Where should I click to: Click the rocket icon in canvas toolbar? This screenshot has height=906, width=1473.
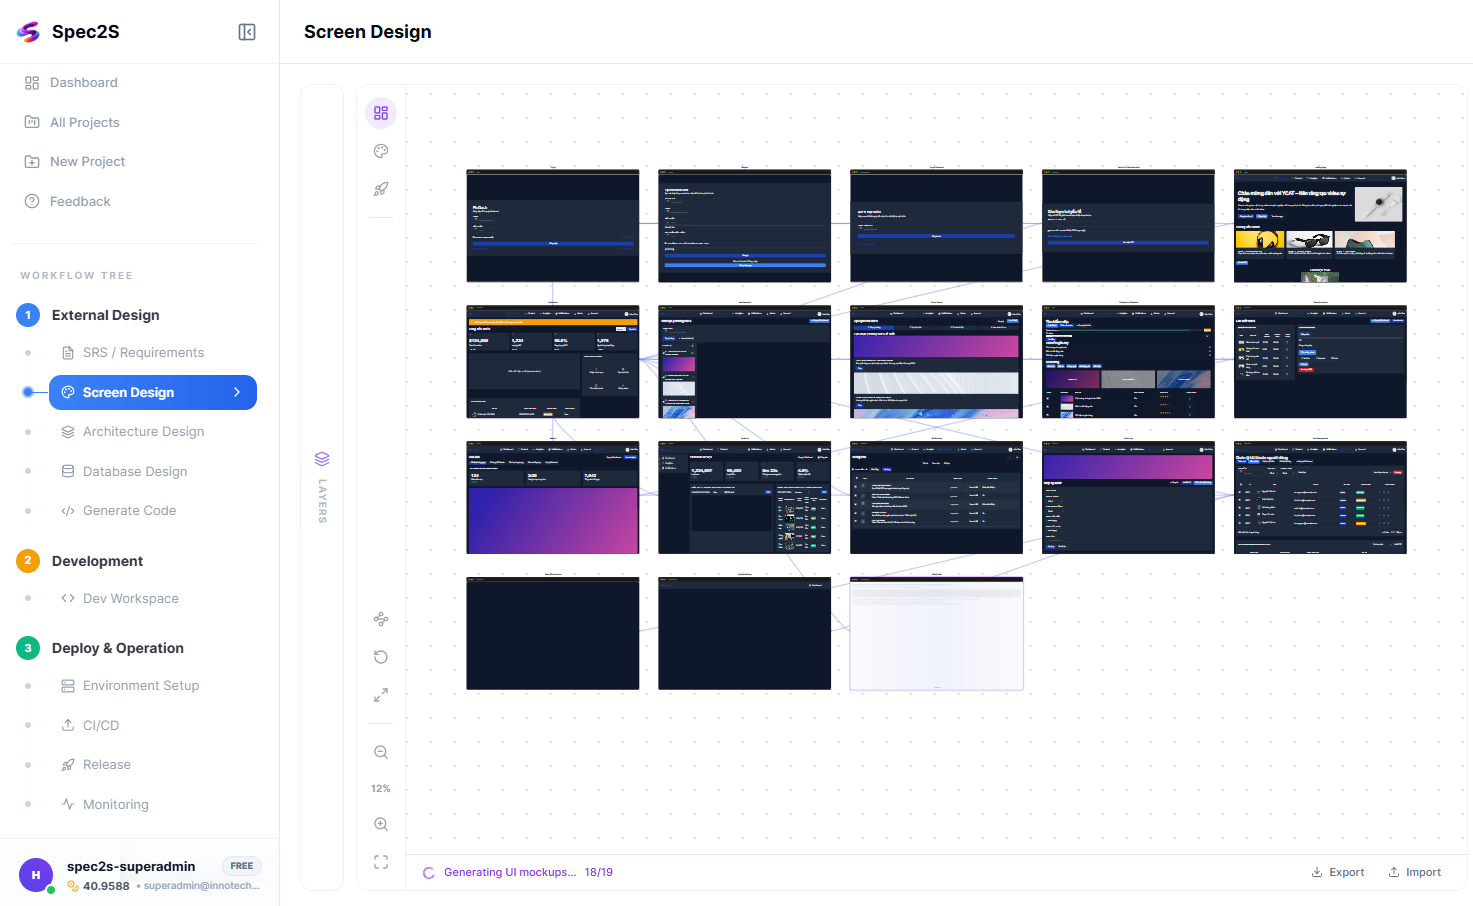click(381, 189)
